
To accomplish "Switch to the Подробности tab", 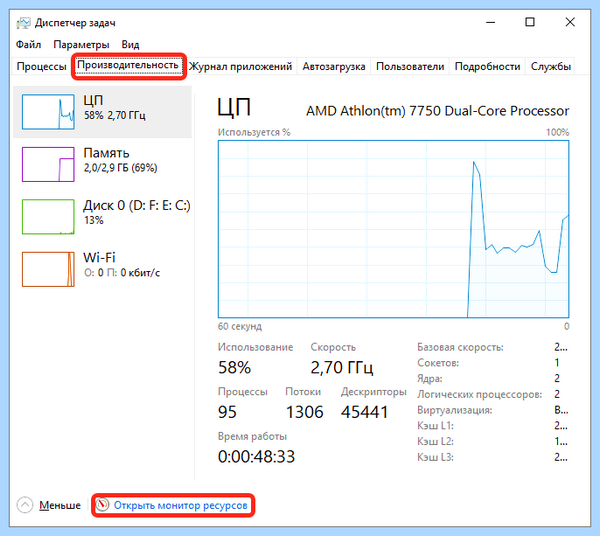I will [x=487, y=66].
